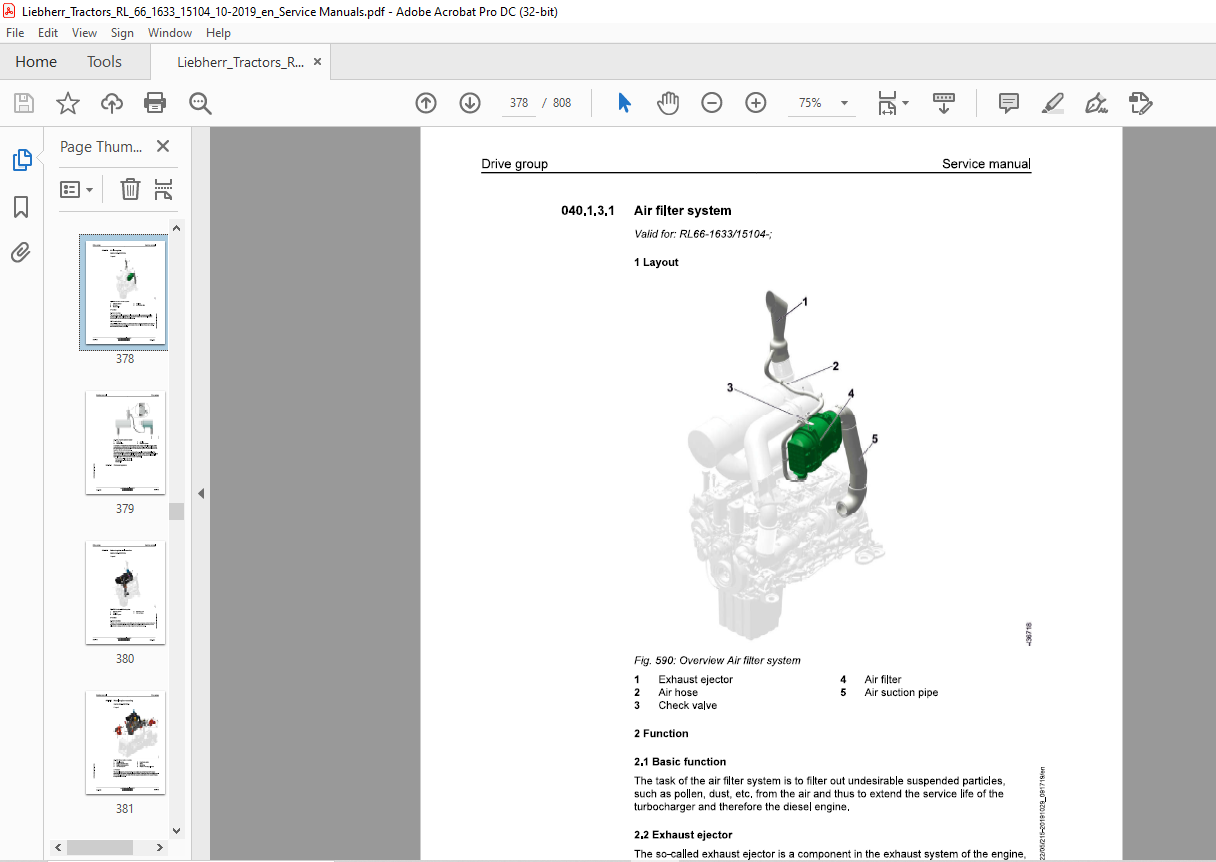Open the Sign menu
Image resolution: width=1216 pixels, height=862 pixels.
[122, 33]
